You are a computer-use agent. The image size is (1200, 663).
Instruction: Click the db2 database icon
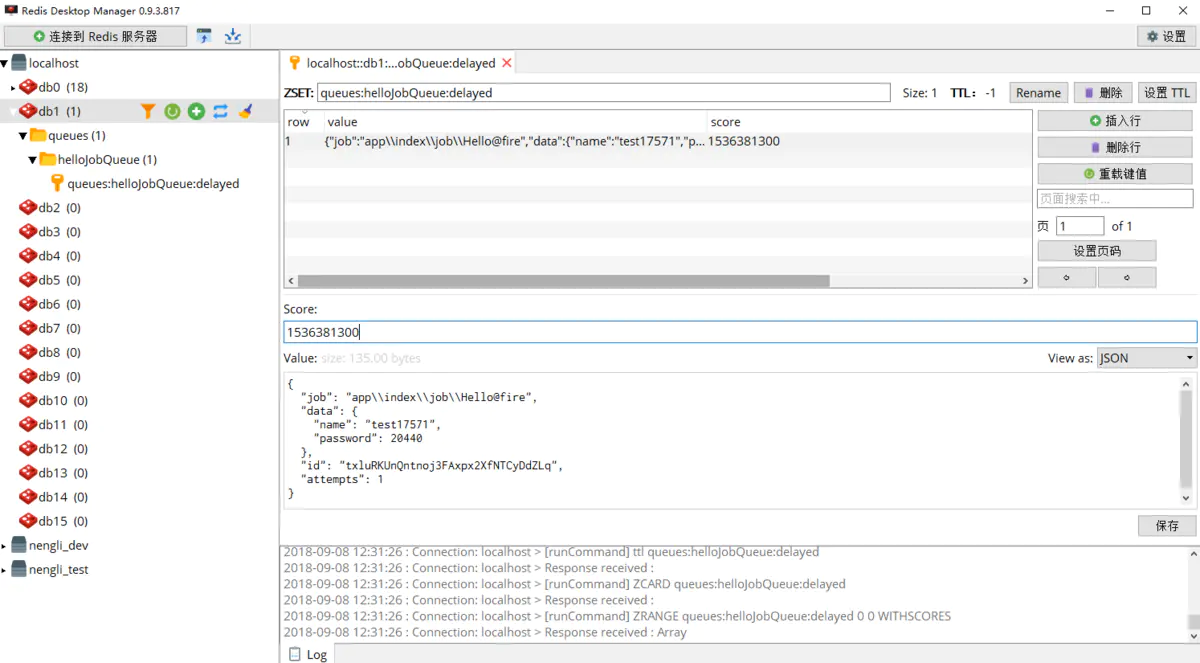(x=28, y=208)
